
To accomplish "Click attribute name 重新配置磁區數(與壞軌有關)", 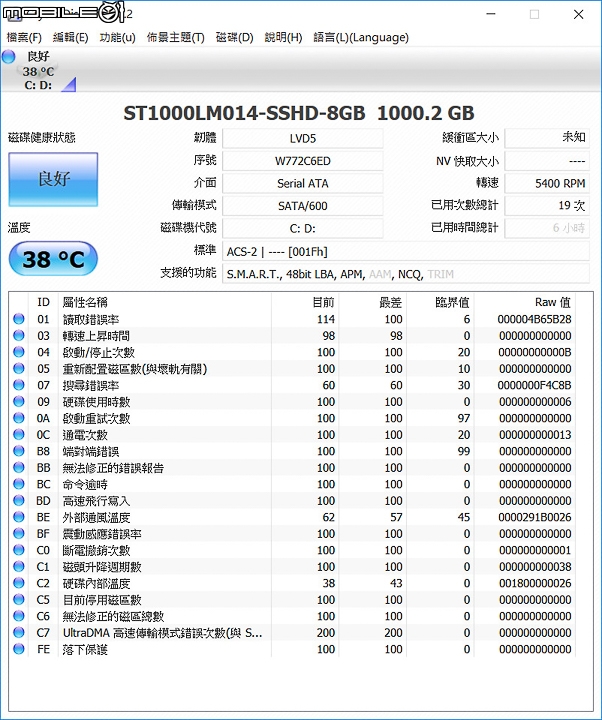I will (135, 369).
